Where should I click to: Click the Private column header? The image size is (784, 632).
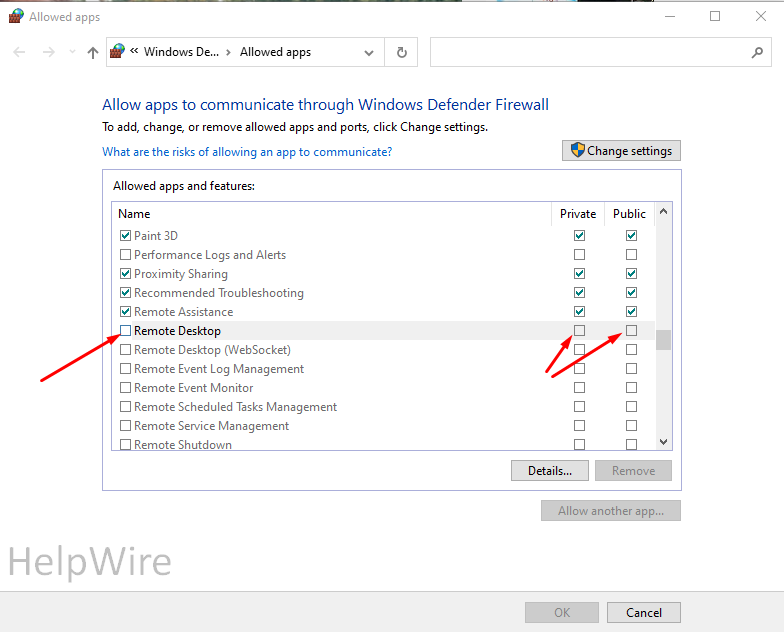click(x=578, y=214)
